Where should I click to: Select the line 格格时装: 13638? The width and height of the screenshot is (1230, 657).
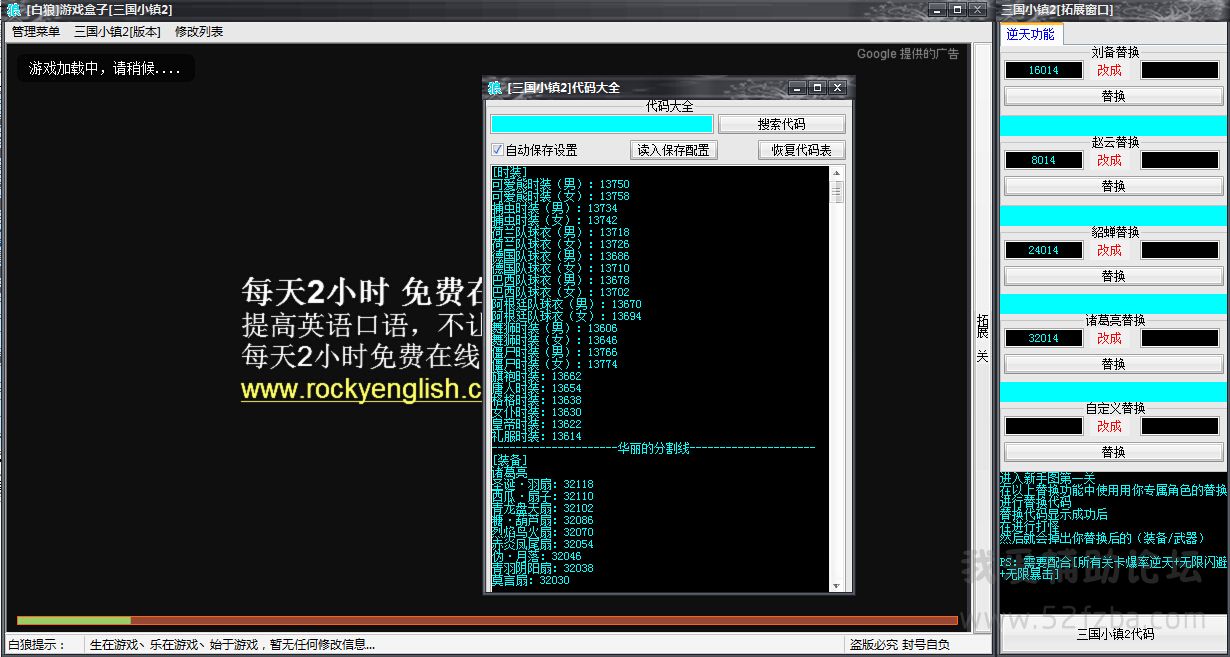click(x=537, y=401)
